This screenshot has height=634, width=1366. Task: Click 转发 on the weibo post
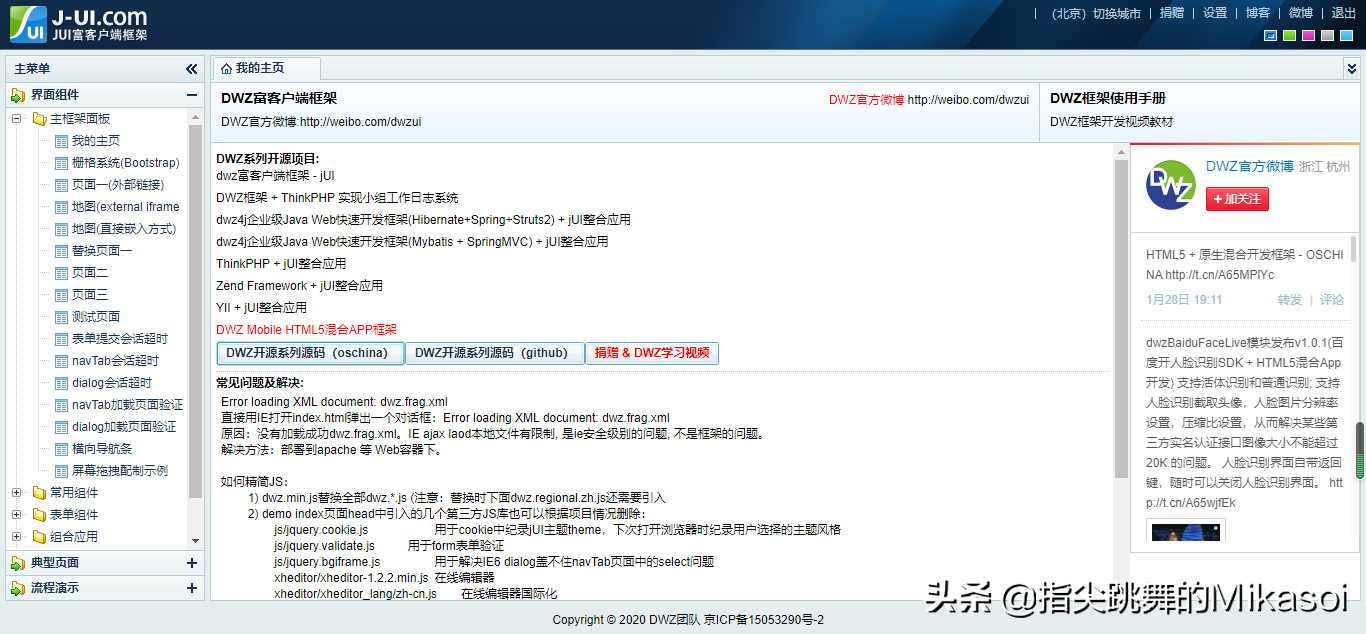[1290, 299]
